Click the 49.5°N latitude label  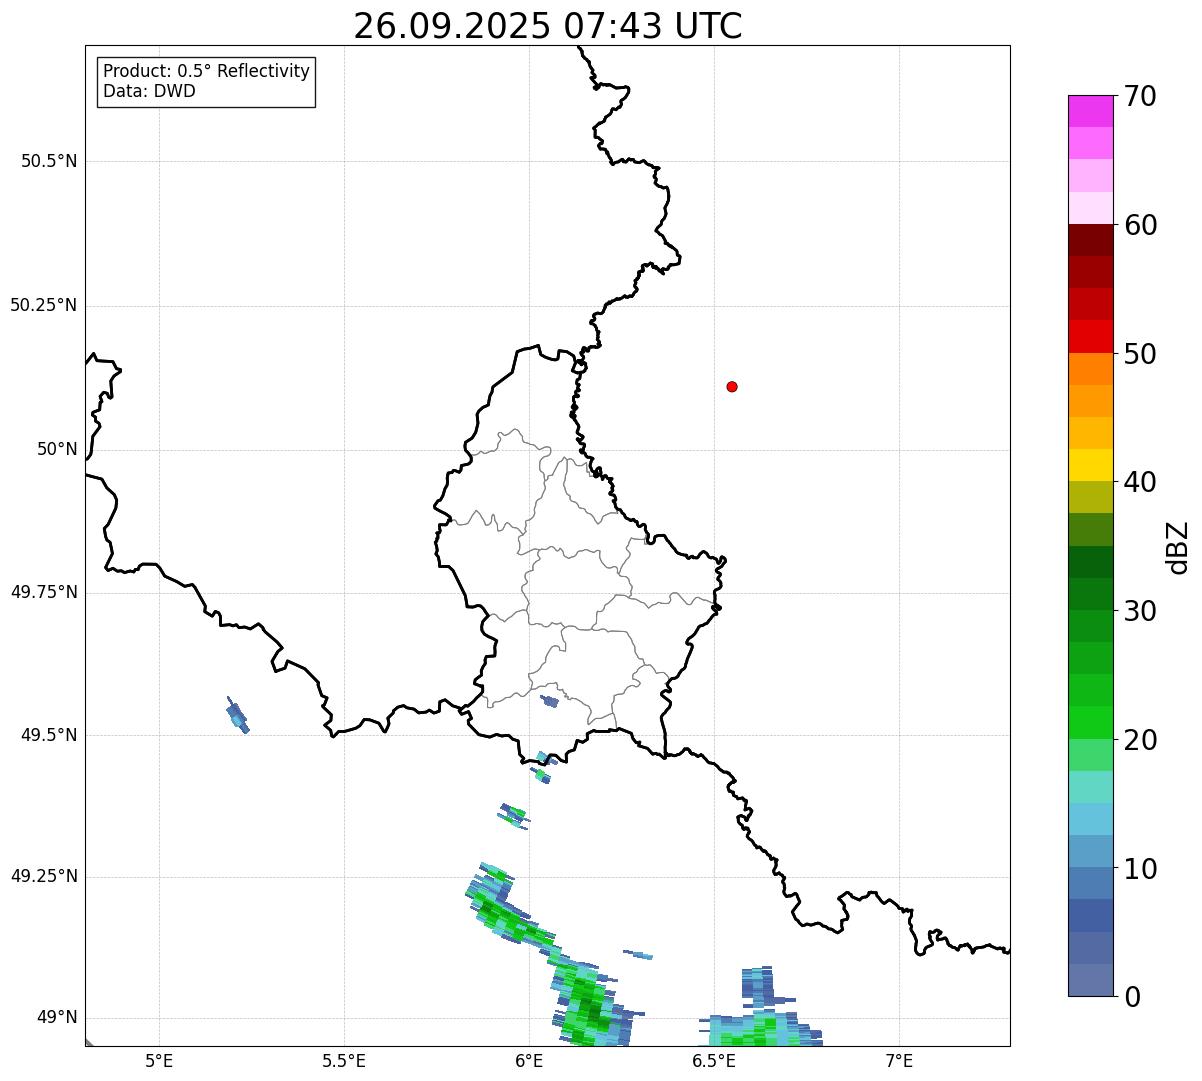point(49,735)
